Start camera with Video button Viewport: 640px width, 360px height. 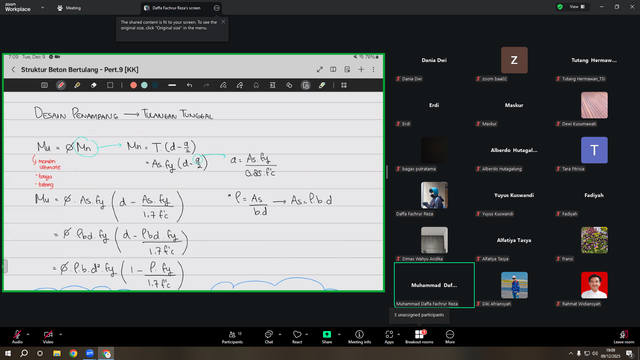click(x=48, y=337)
